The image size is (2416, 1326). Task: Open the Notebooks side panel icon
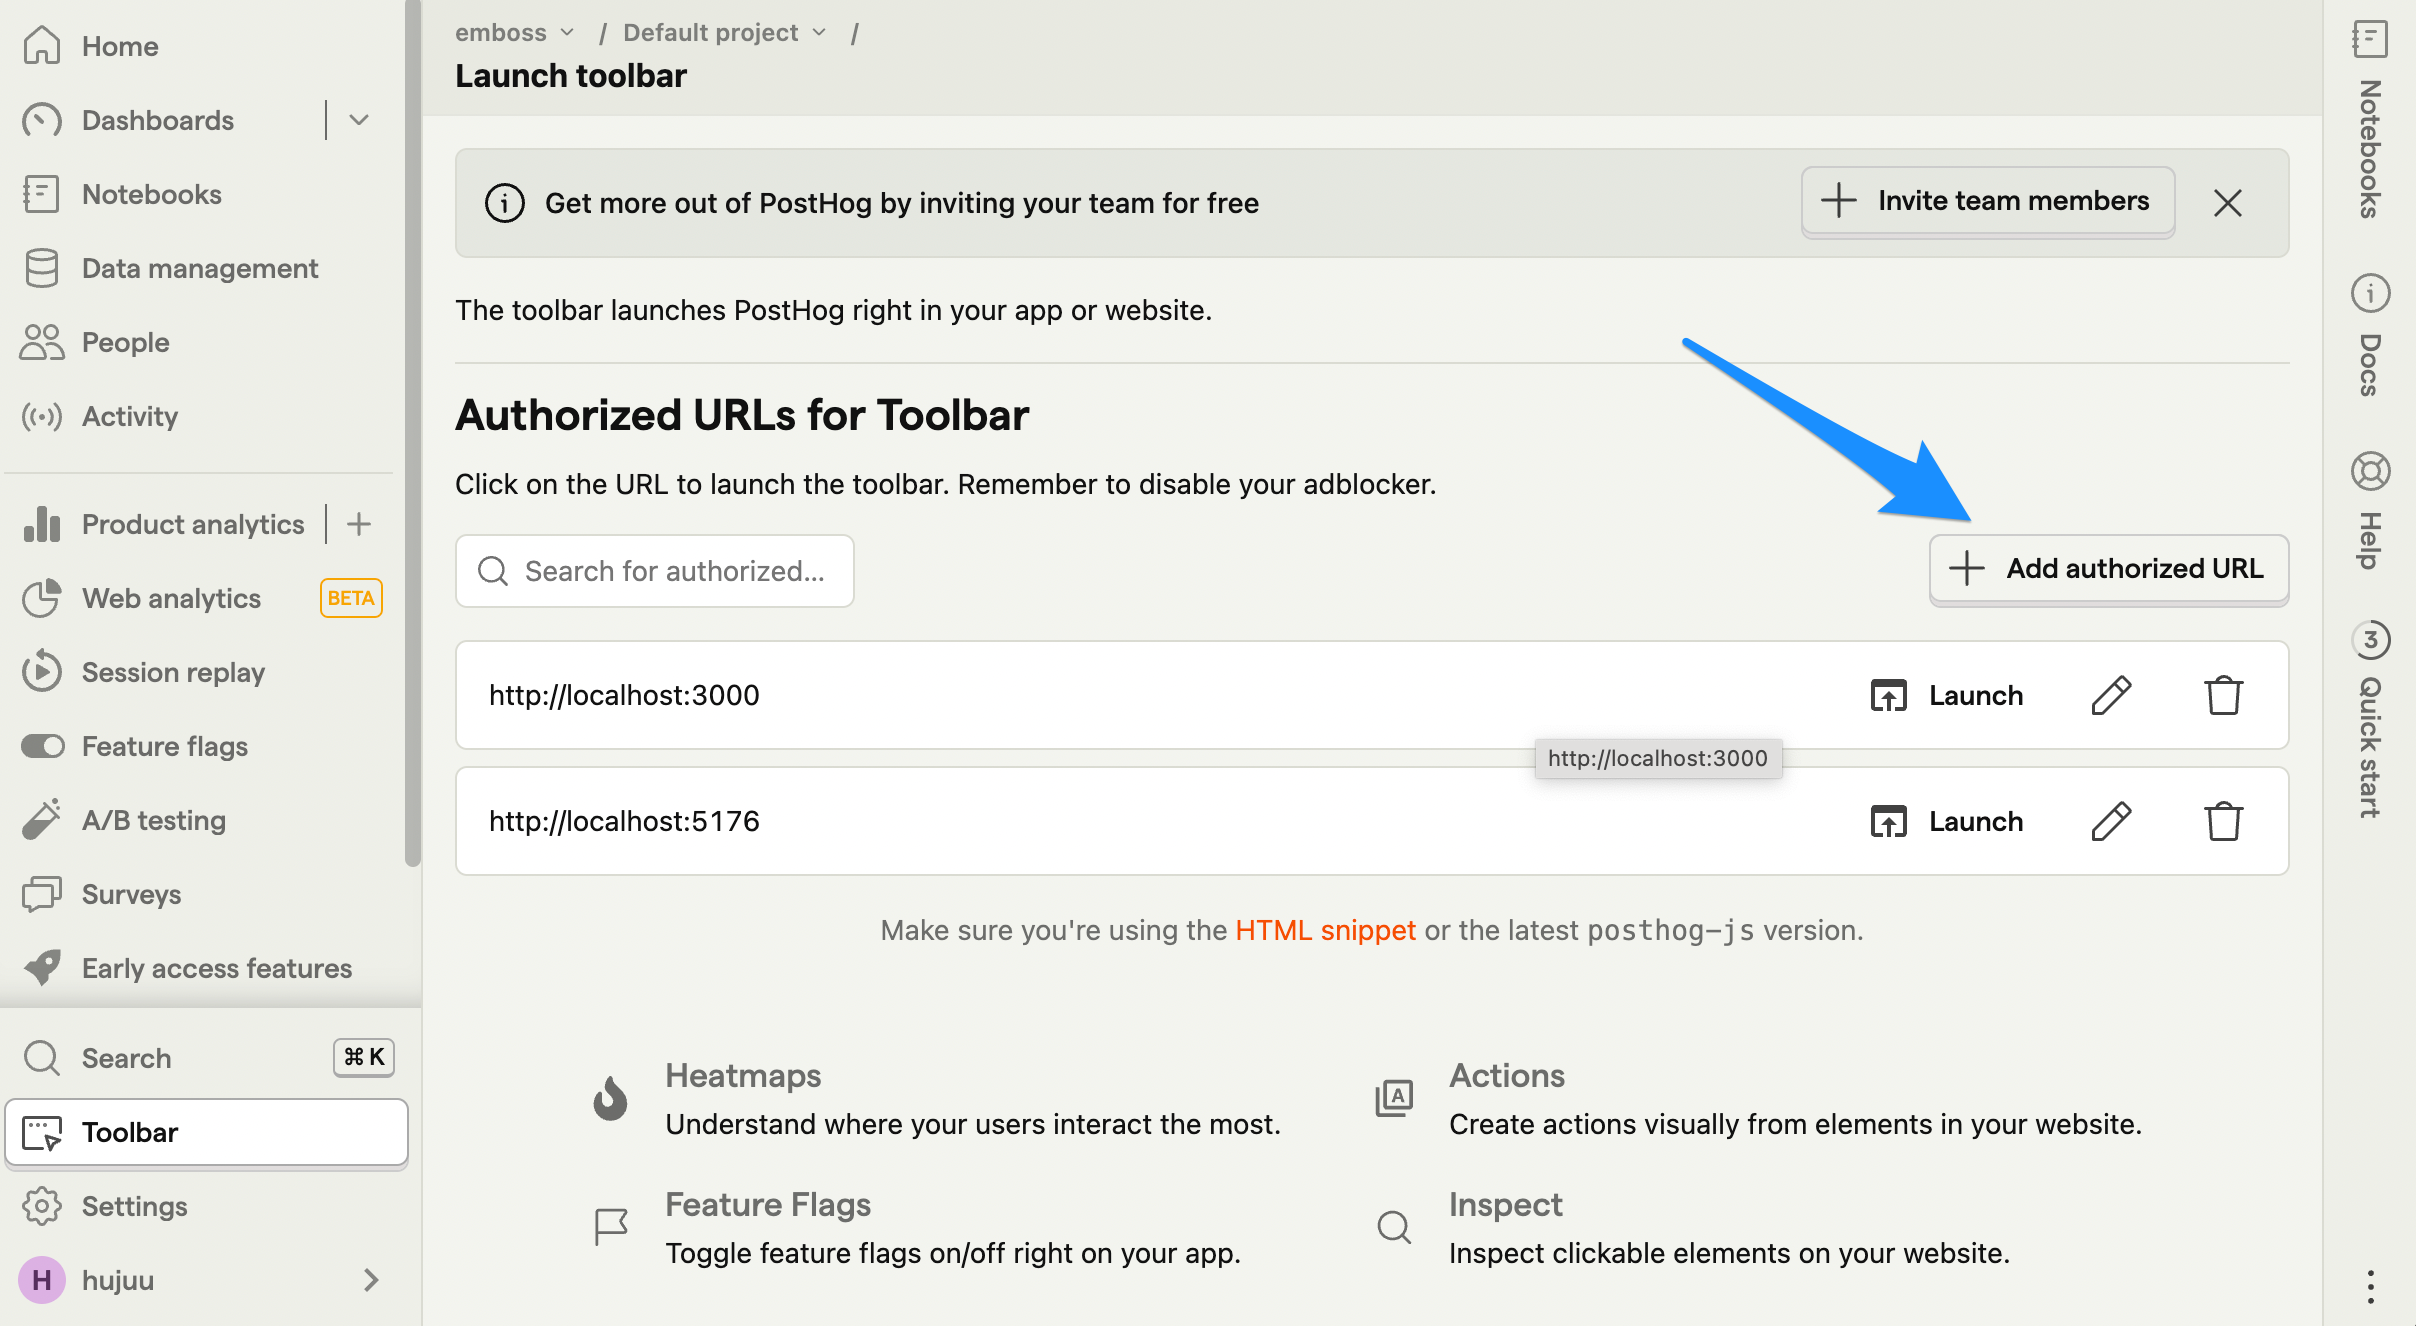pyautogui.click(x=2369, y=40)
